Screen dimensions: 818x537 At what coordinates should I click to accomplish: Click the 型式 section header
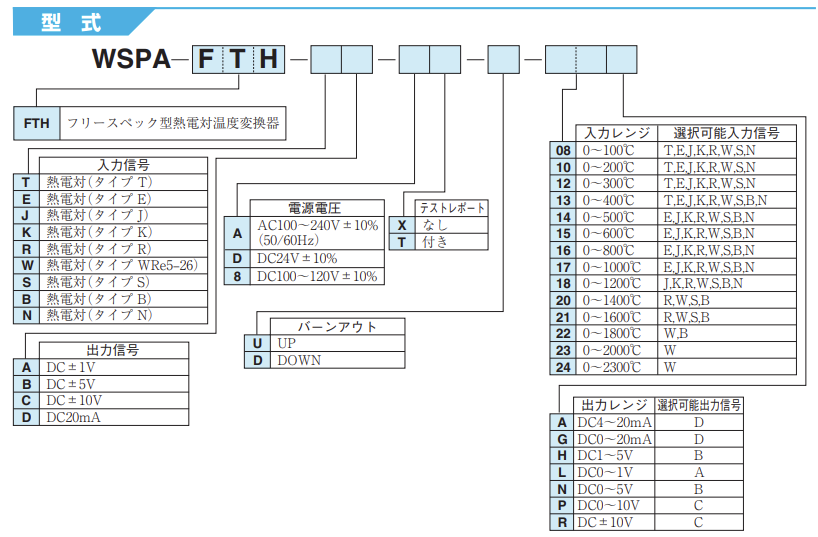click(x=83, y=22)
